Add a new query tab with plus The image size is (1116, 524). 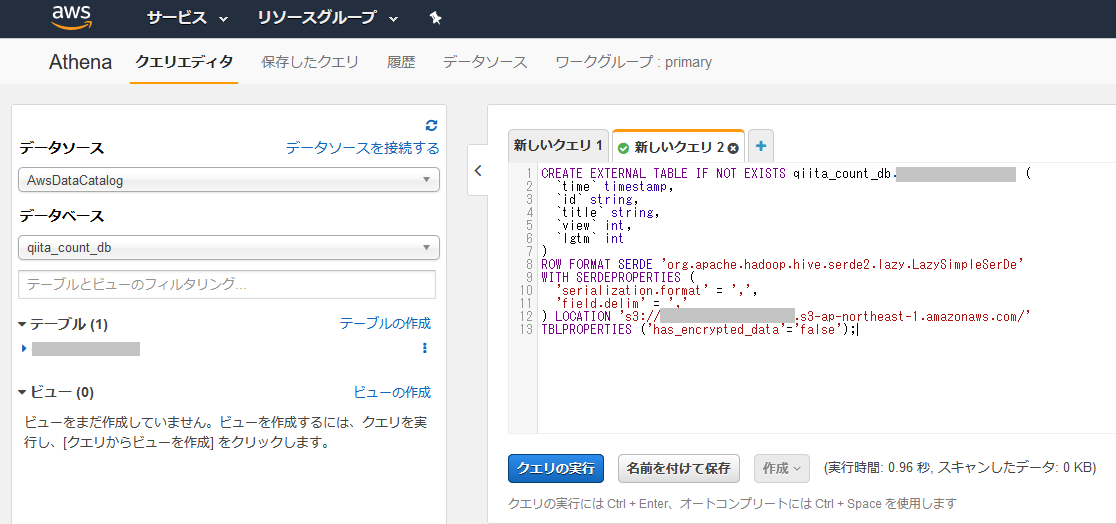[761, 146]
